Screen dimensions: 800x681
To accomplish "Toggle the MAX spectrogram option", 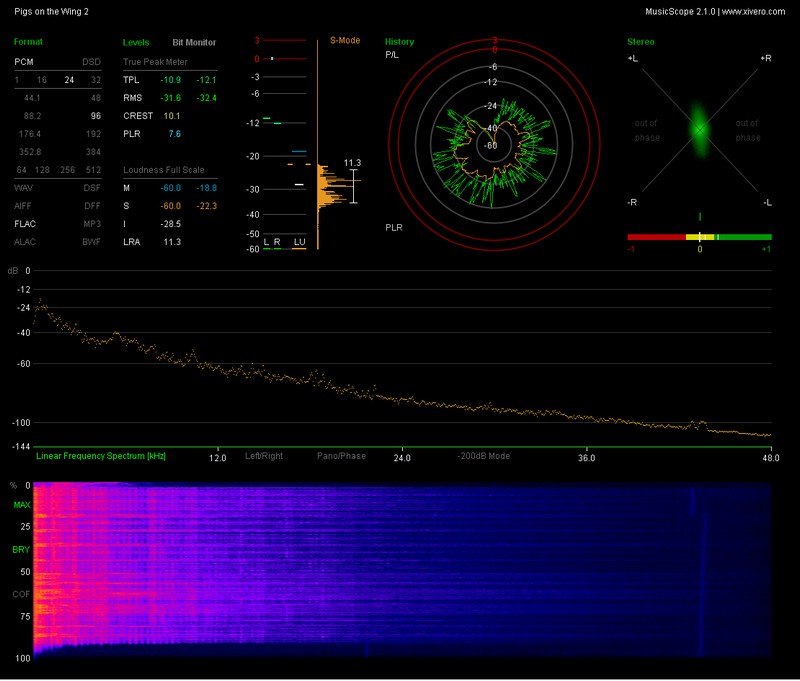I will 21,506.
